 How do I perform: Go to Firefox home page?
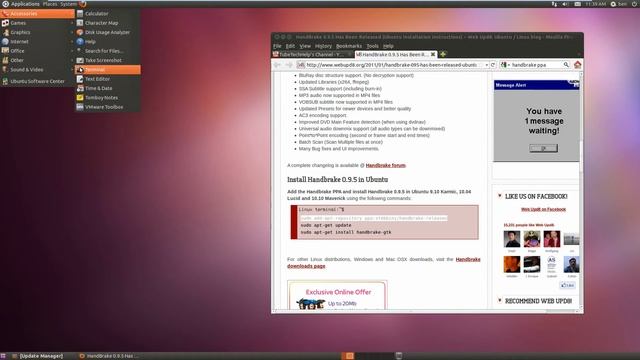577,64
